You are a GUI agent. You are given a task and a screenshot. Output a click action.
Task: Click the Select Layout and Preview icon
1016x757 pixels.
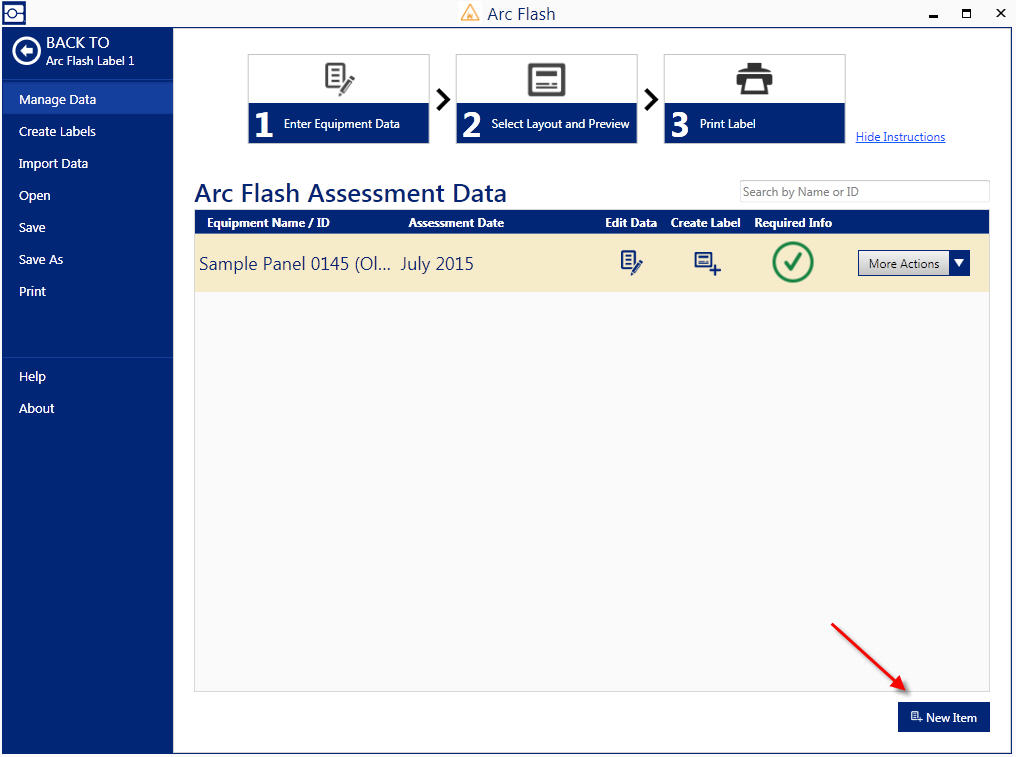(x=546, y=79)
